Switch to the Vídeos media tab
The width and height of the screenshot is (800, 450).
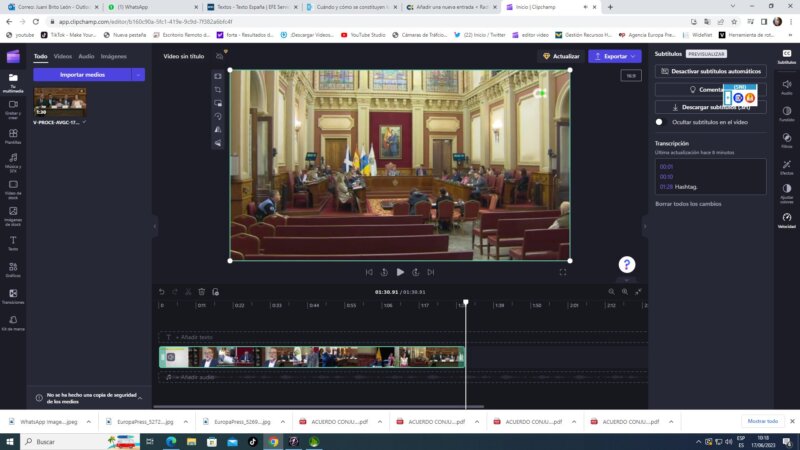(63, 56)
